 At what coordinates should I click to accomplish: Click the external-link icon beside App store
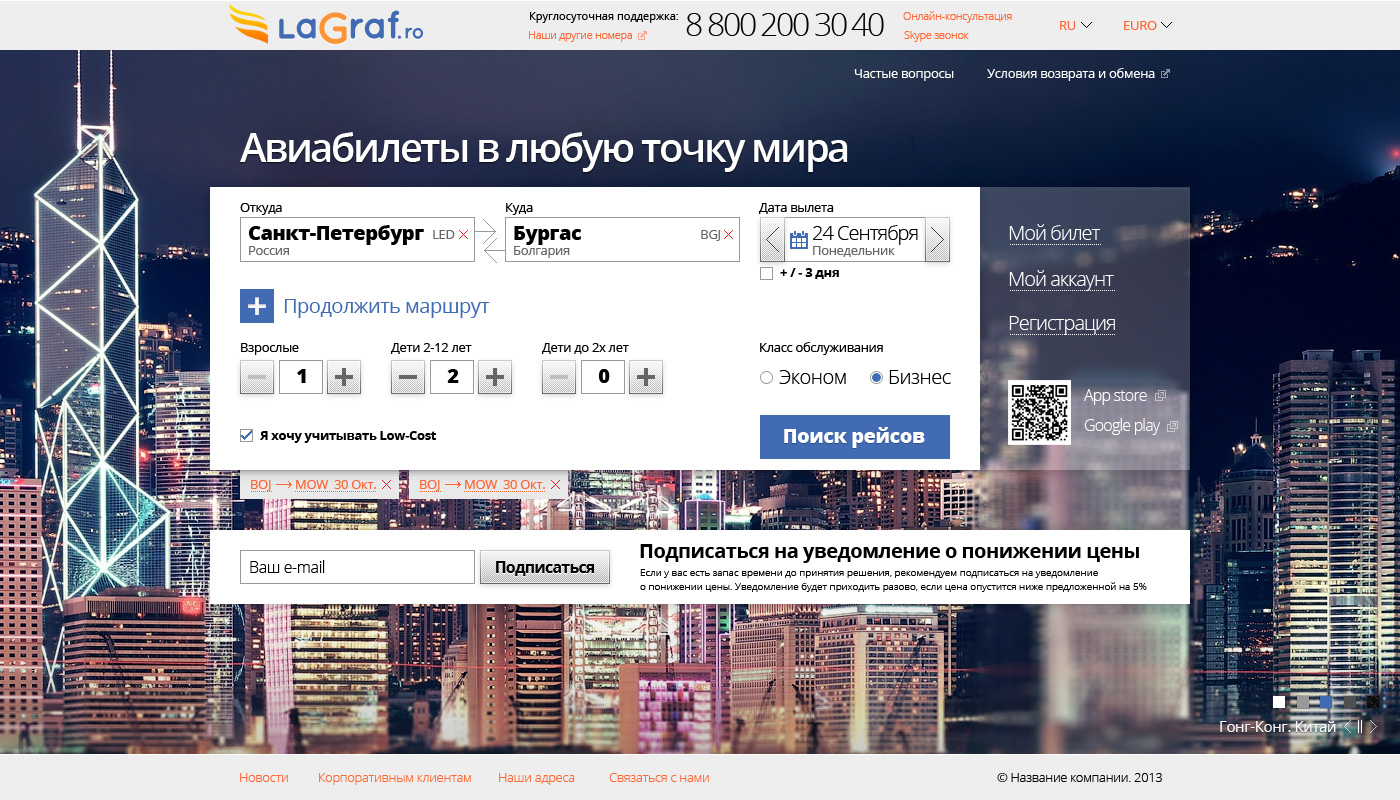[x=1160, y=396]
